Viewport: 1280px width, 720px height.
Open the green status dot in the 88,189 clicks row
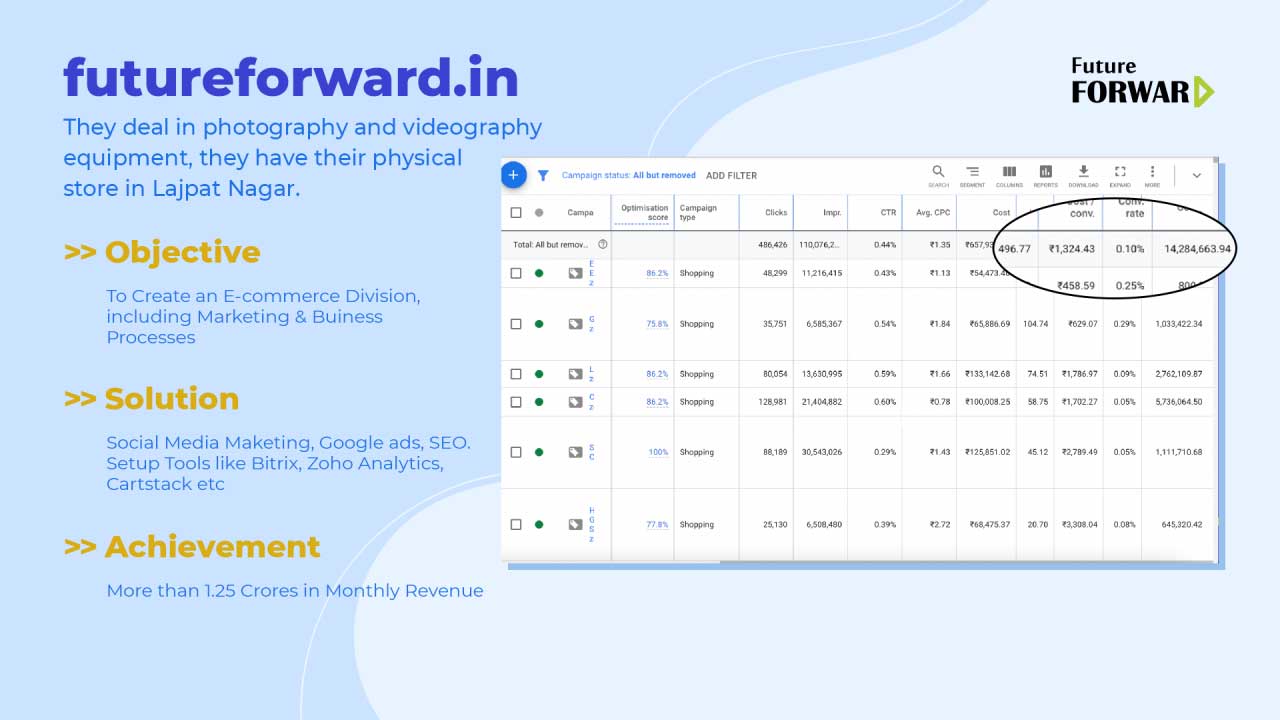(539, 452)
